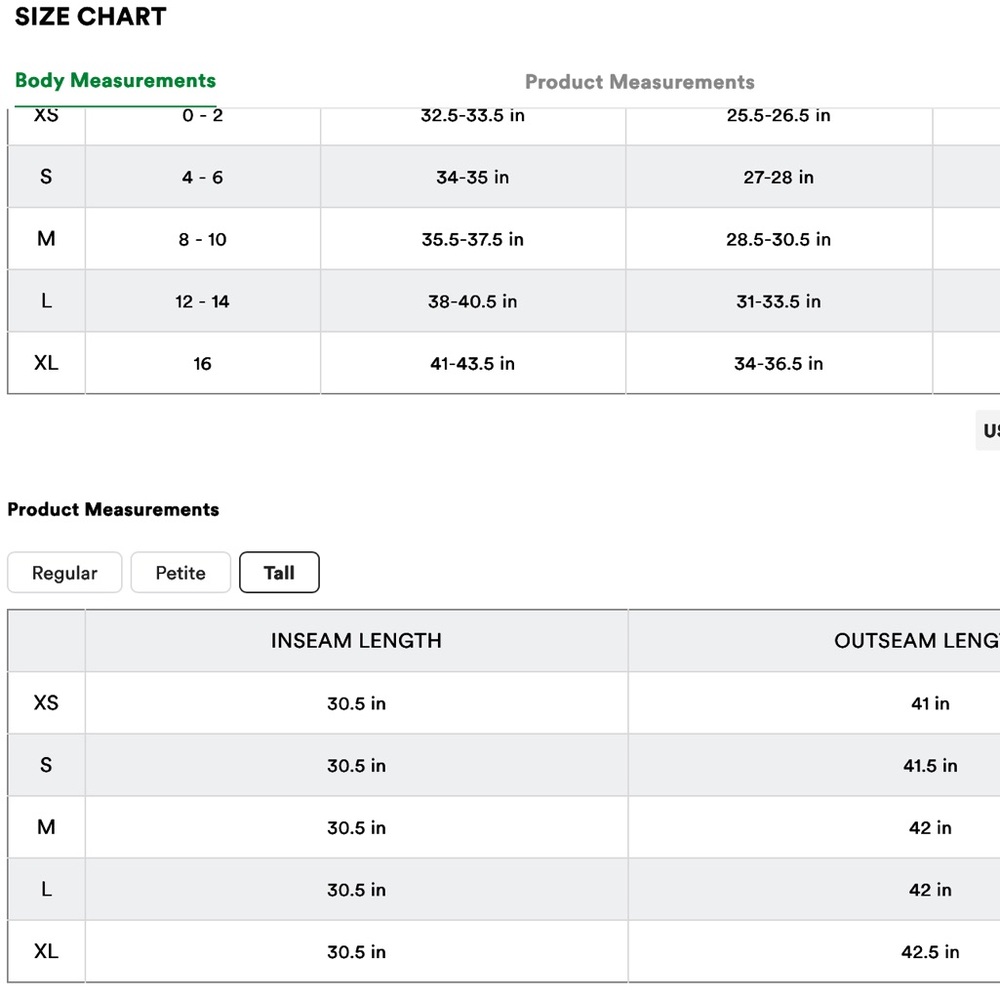Click the 42.5 in outseam value

click(930, 952)
